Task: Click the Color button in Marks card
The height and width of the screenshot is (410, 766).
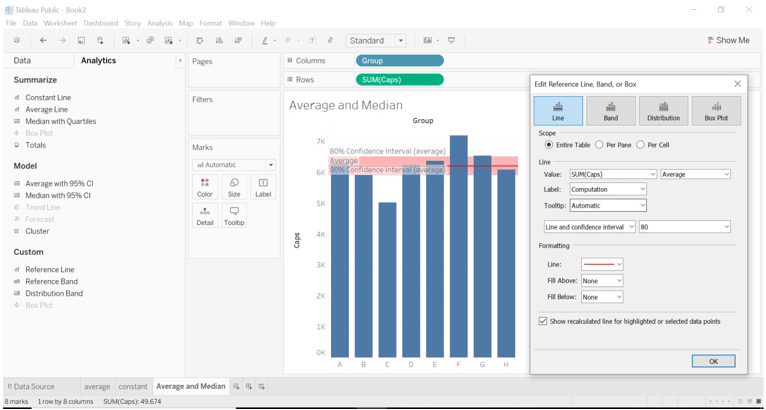Action: 205,187
